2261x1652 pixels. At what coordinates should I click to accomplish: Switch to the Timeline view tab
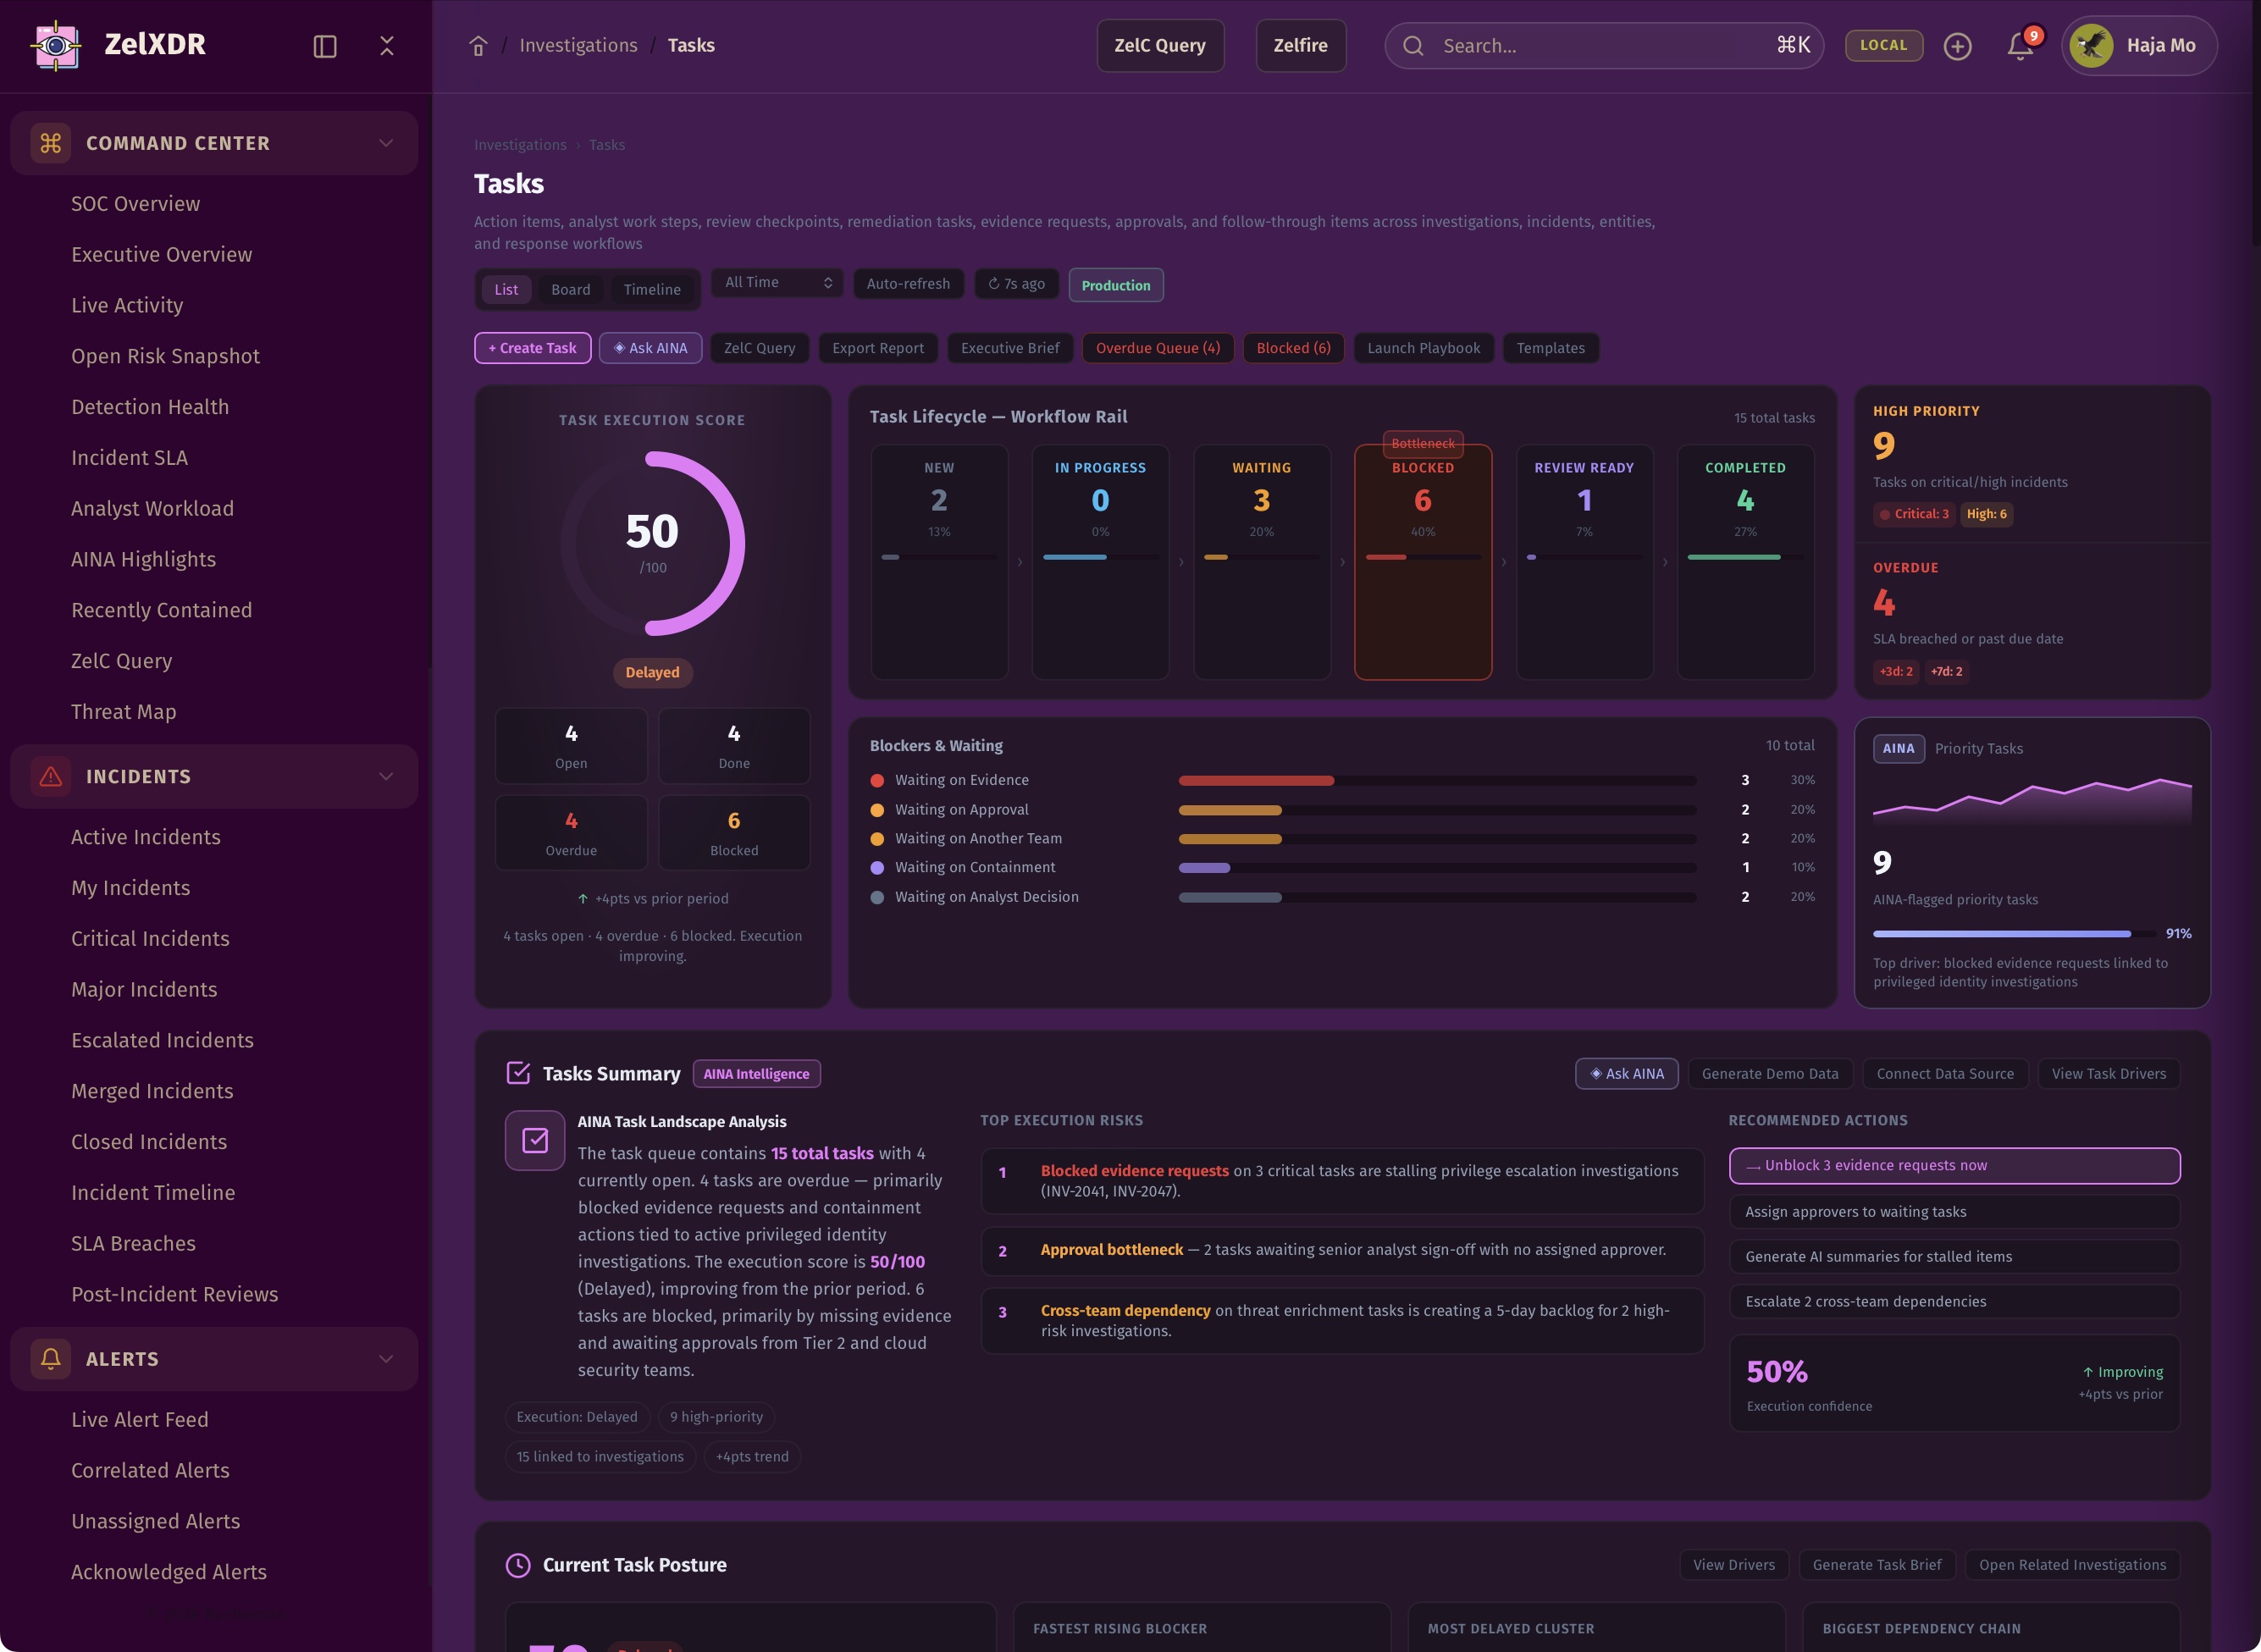pyautogui.click(x=651, y=290)
